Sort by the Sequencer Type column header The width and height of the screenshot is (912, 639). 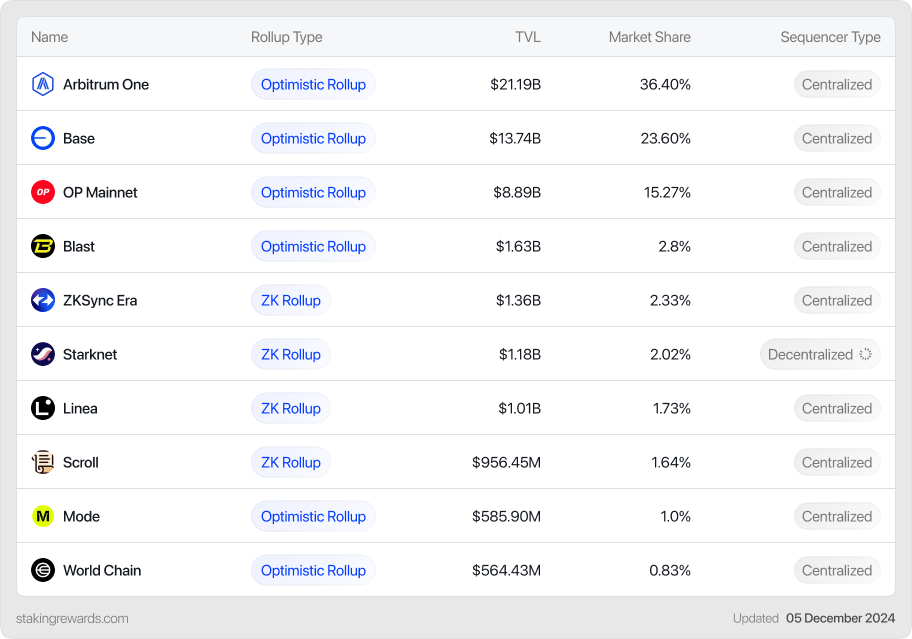[830, 37]
